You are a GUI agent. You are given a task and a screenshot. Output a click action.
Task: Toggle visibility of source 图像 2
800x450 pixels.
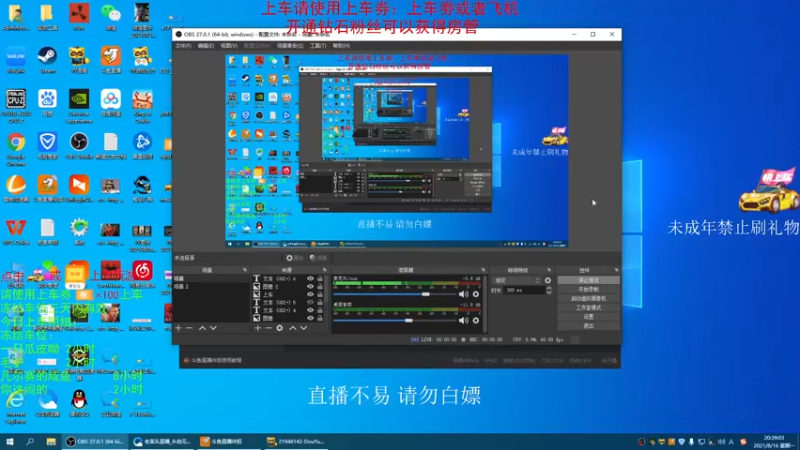(x=310, y=287)
